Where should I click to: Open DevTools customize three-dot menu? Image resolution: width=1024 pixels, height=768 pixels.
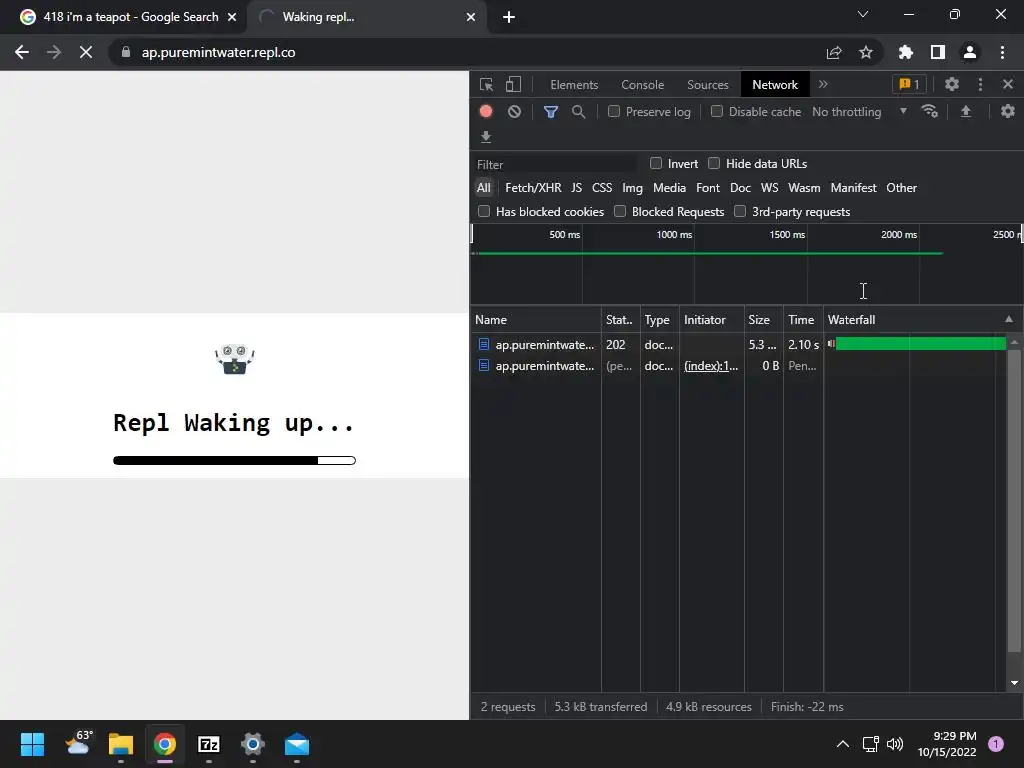[980, 84]
